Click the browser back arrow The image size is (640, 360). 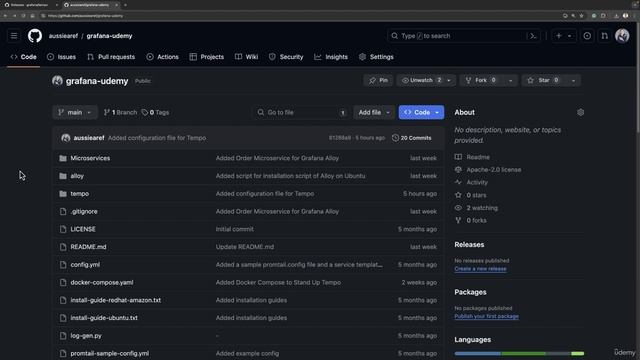click(5, 16)
